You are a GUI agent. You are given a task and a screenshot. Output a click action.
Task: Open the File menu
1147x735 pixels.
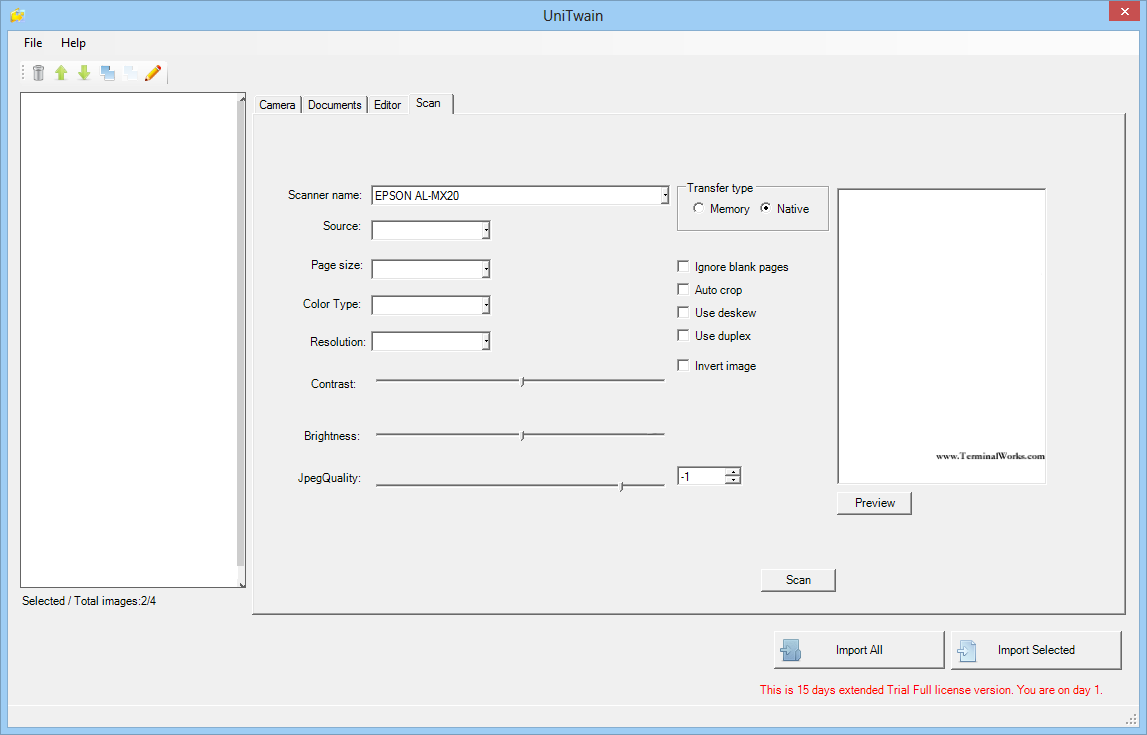[x=33, y=42]
